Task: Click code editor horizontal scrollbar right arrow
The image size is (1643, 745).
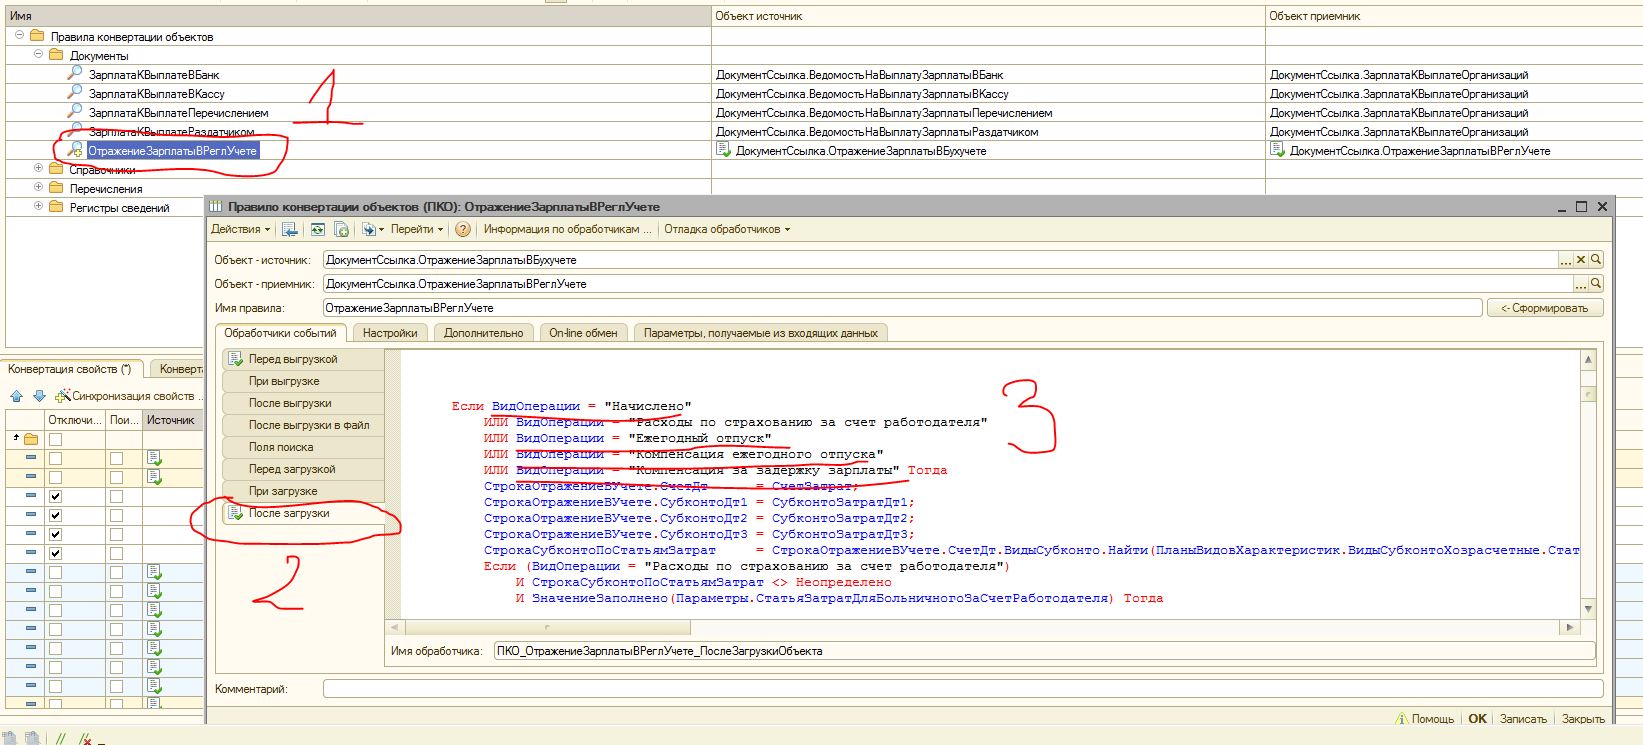Action: click(x=1570, y=627)
